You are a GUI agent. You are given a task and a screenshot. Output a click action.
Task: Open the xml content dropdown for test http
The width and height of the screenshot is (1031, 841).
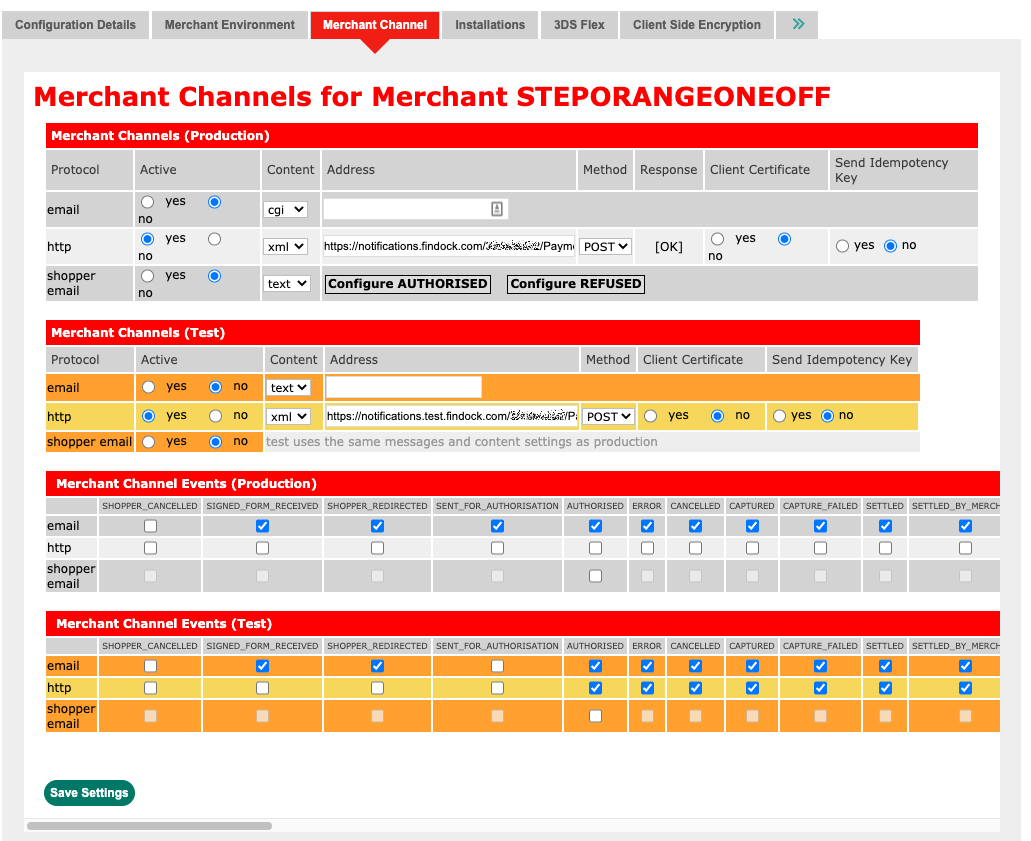point(289,416)
